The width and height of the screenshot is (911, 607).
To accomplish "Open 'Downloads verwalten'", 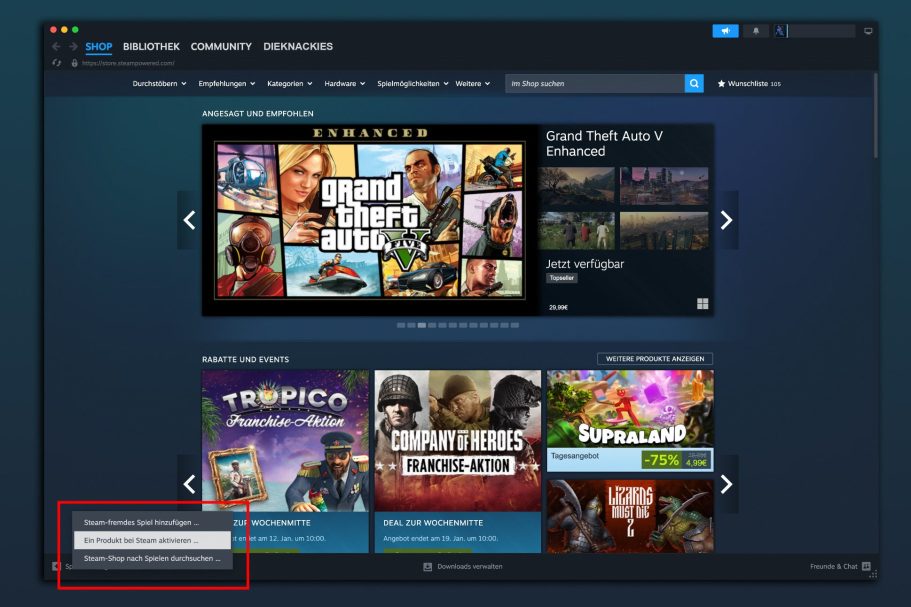I will 463,566.
